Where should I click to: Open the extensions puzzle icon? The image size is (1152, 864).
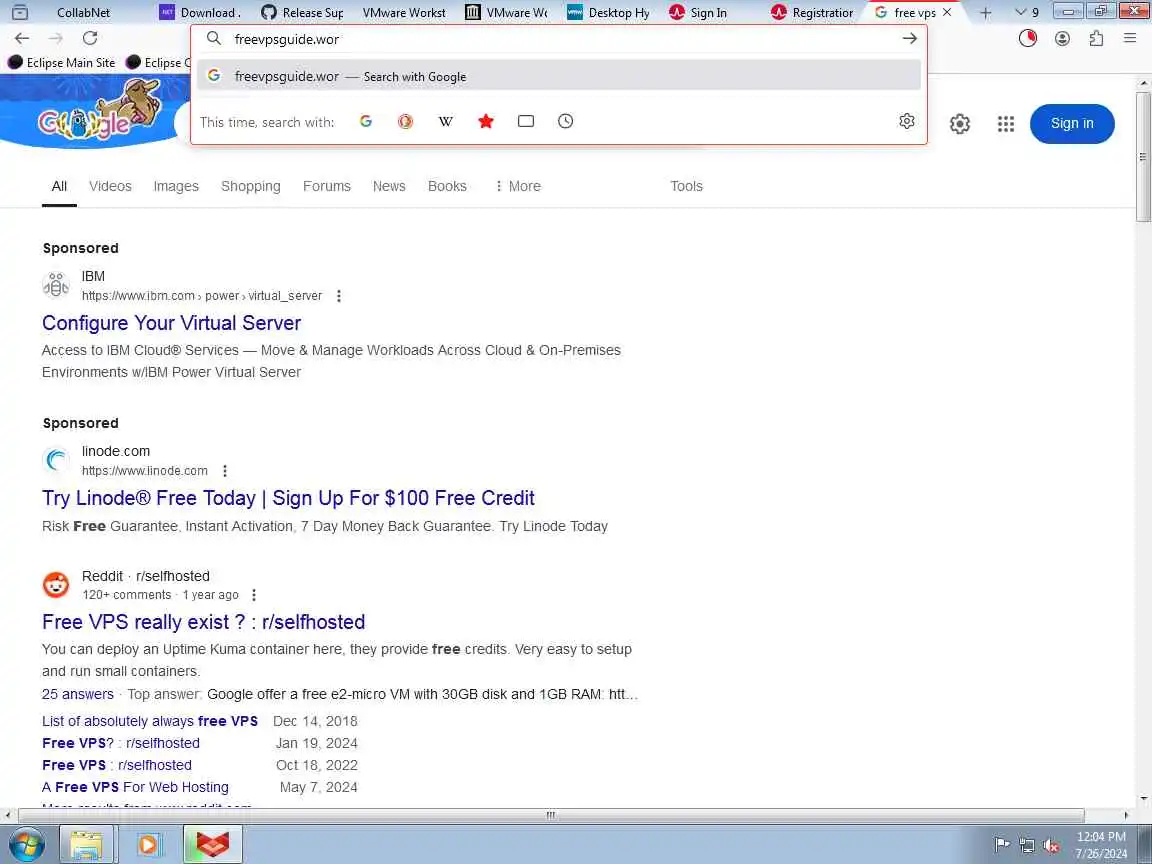pos(1096,39)
